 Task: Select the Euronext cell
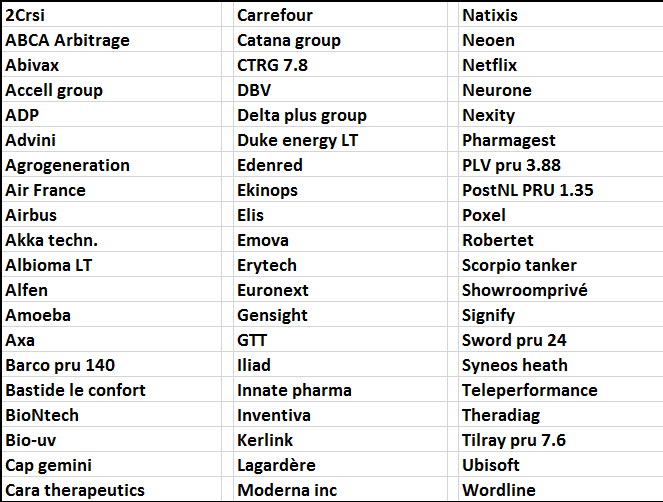340,290
